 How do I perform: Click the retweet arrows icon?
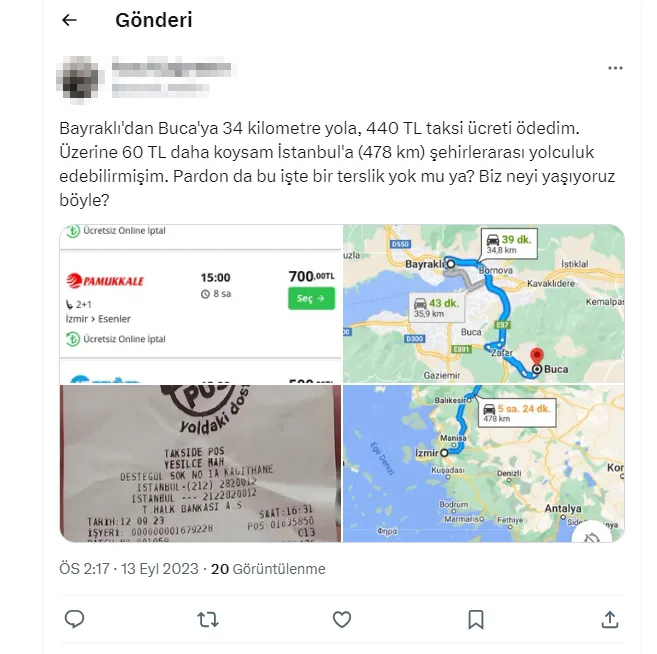click(x=208, y=619)
